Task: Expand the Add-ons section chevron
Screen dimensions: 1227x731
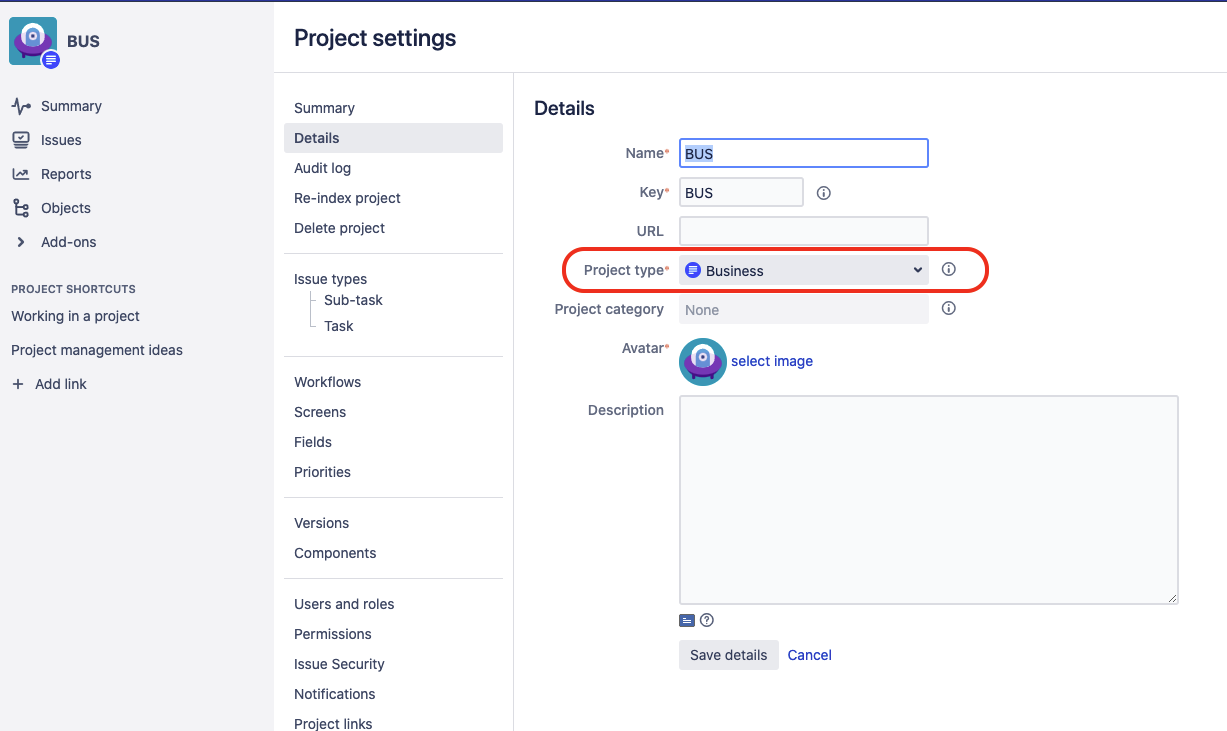Action: (x=20, y=242)
